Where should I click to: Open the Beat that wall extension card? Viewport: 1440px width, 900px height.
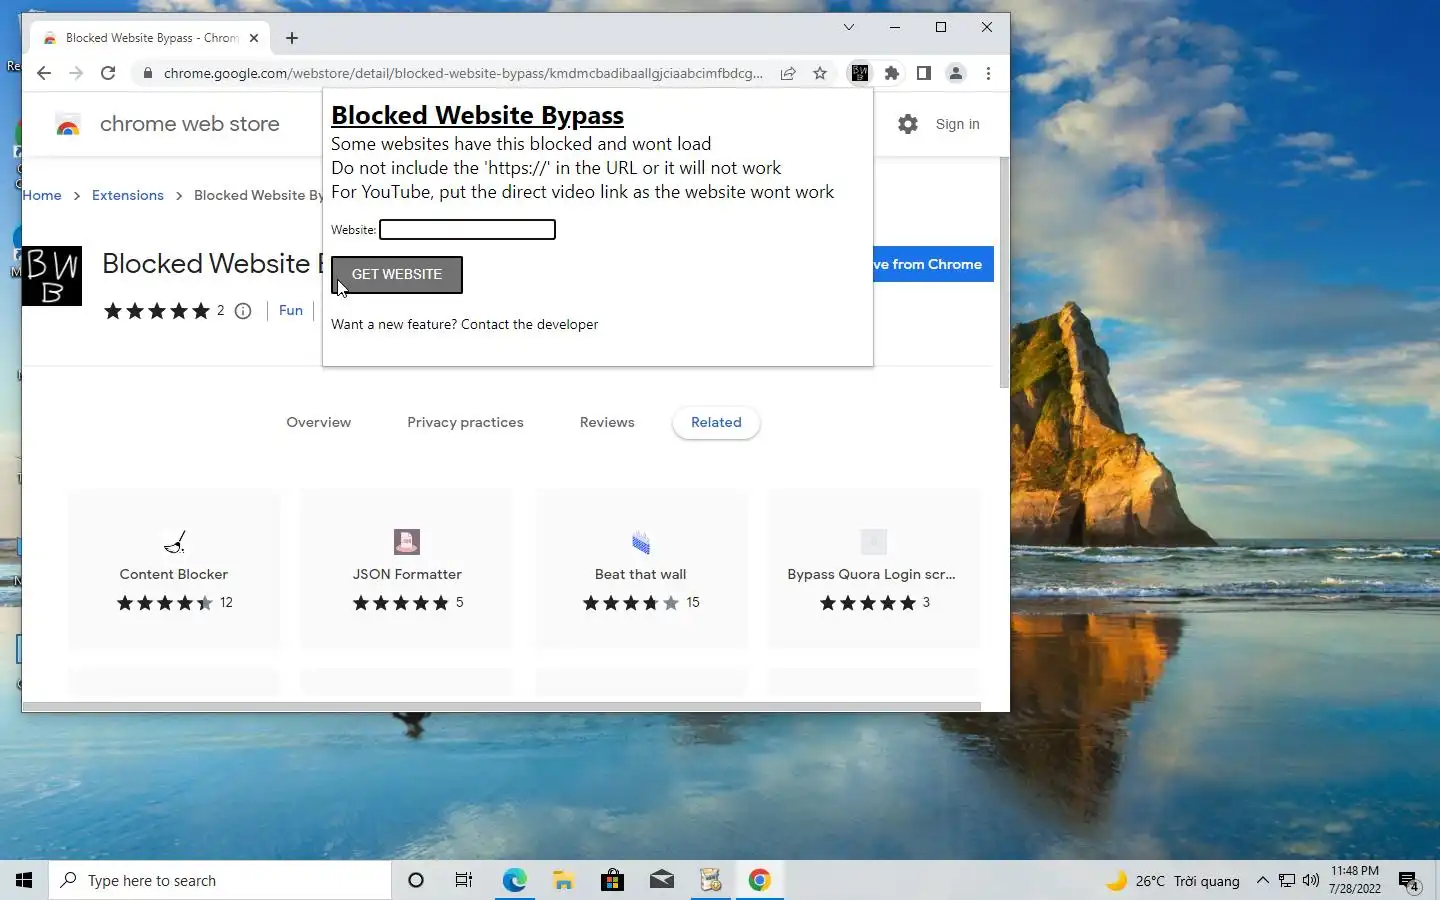click(x=641, y=568)
